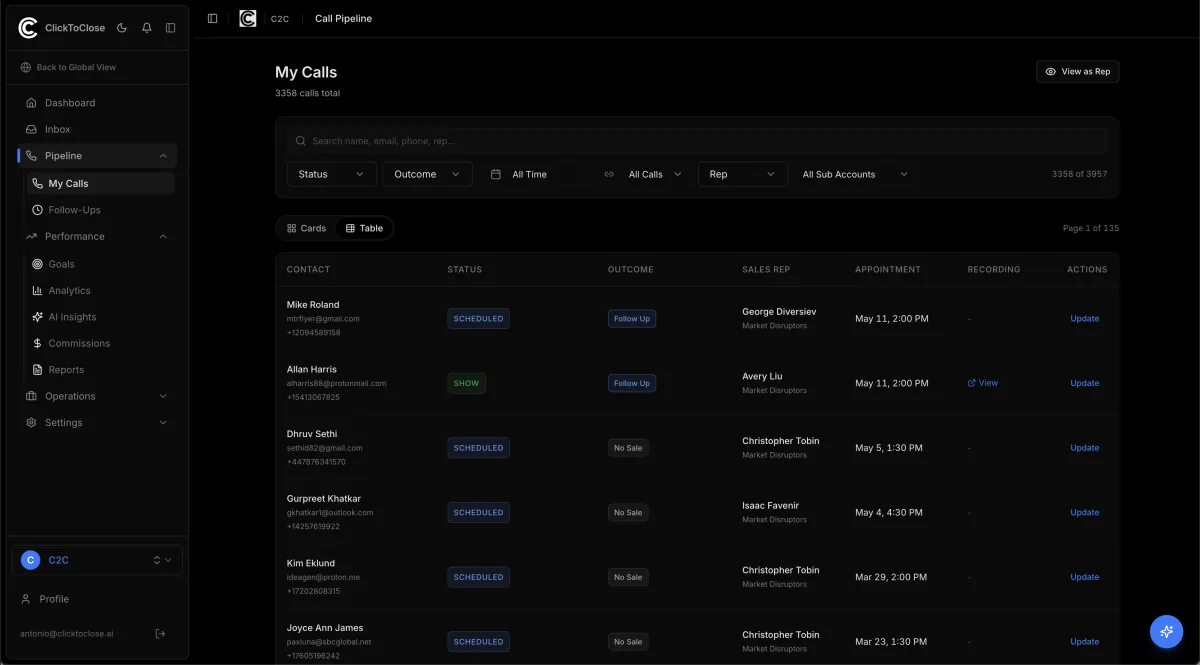Open Analytics page
Screen dimensions: 1200x665
(99, 290)
